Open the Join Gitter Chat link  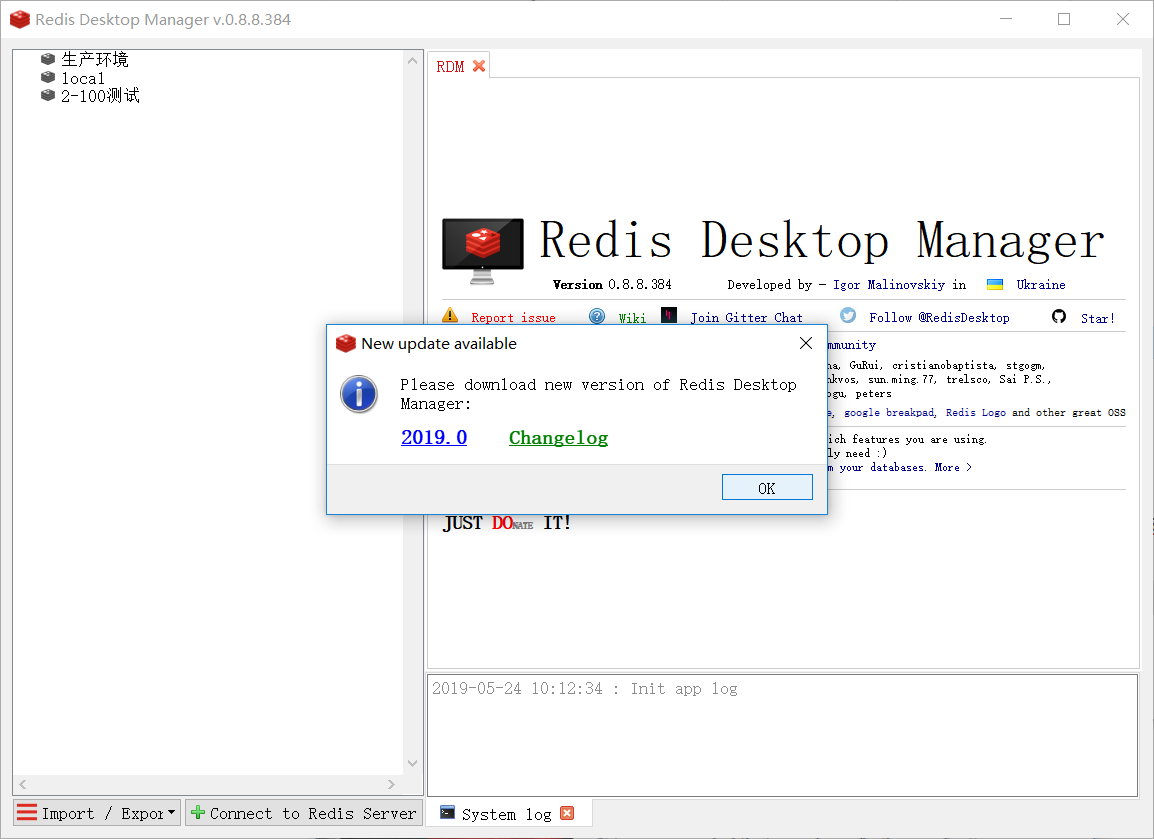[x=746, y=318]
